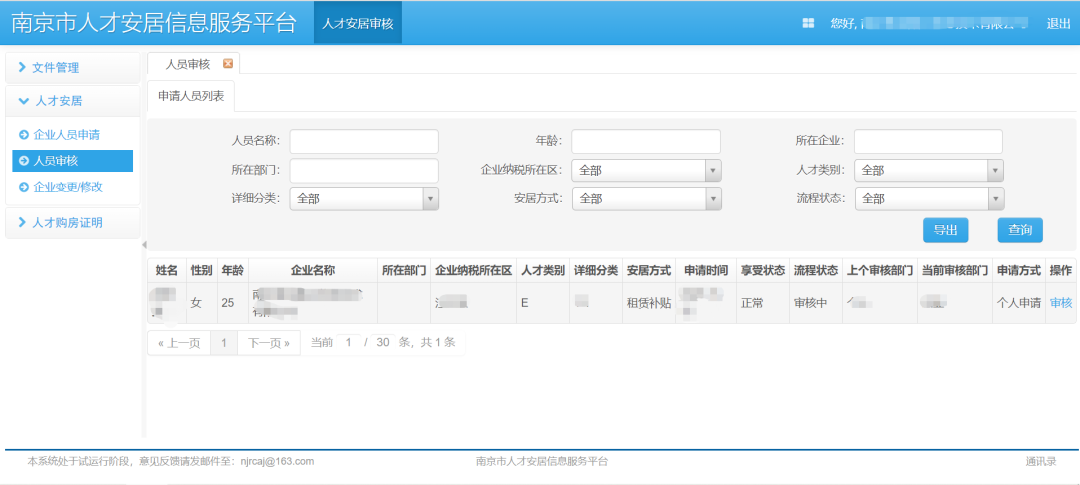
Task: Click the 性别 column header
Action: pos(202,270)
